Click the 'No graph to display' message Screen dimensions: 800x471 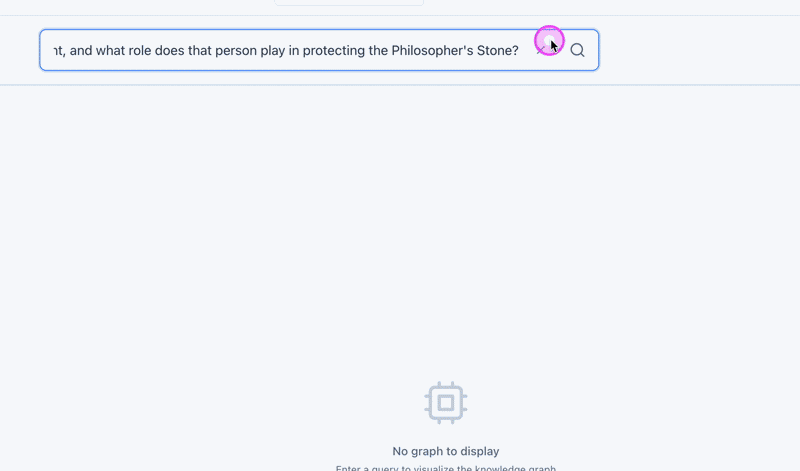[x=445, y=451]
